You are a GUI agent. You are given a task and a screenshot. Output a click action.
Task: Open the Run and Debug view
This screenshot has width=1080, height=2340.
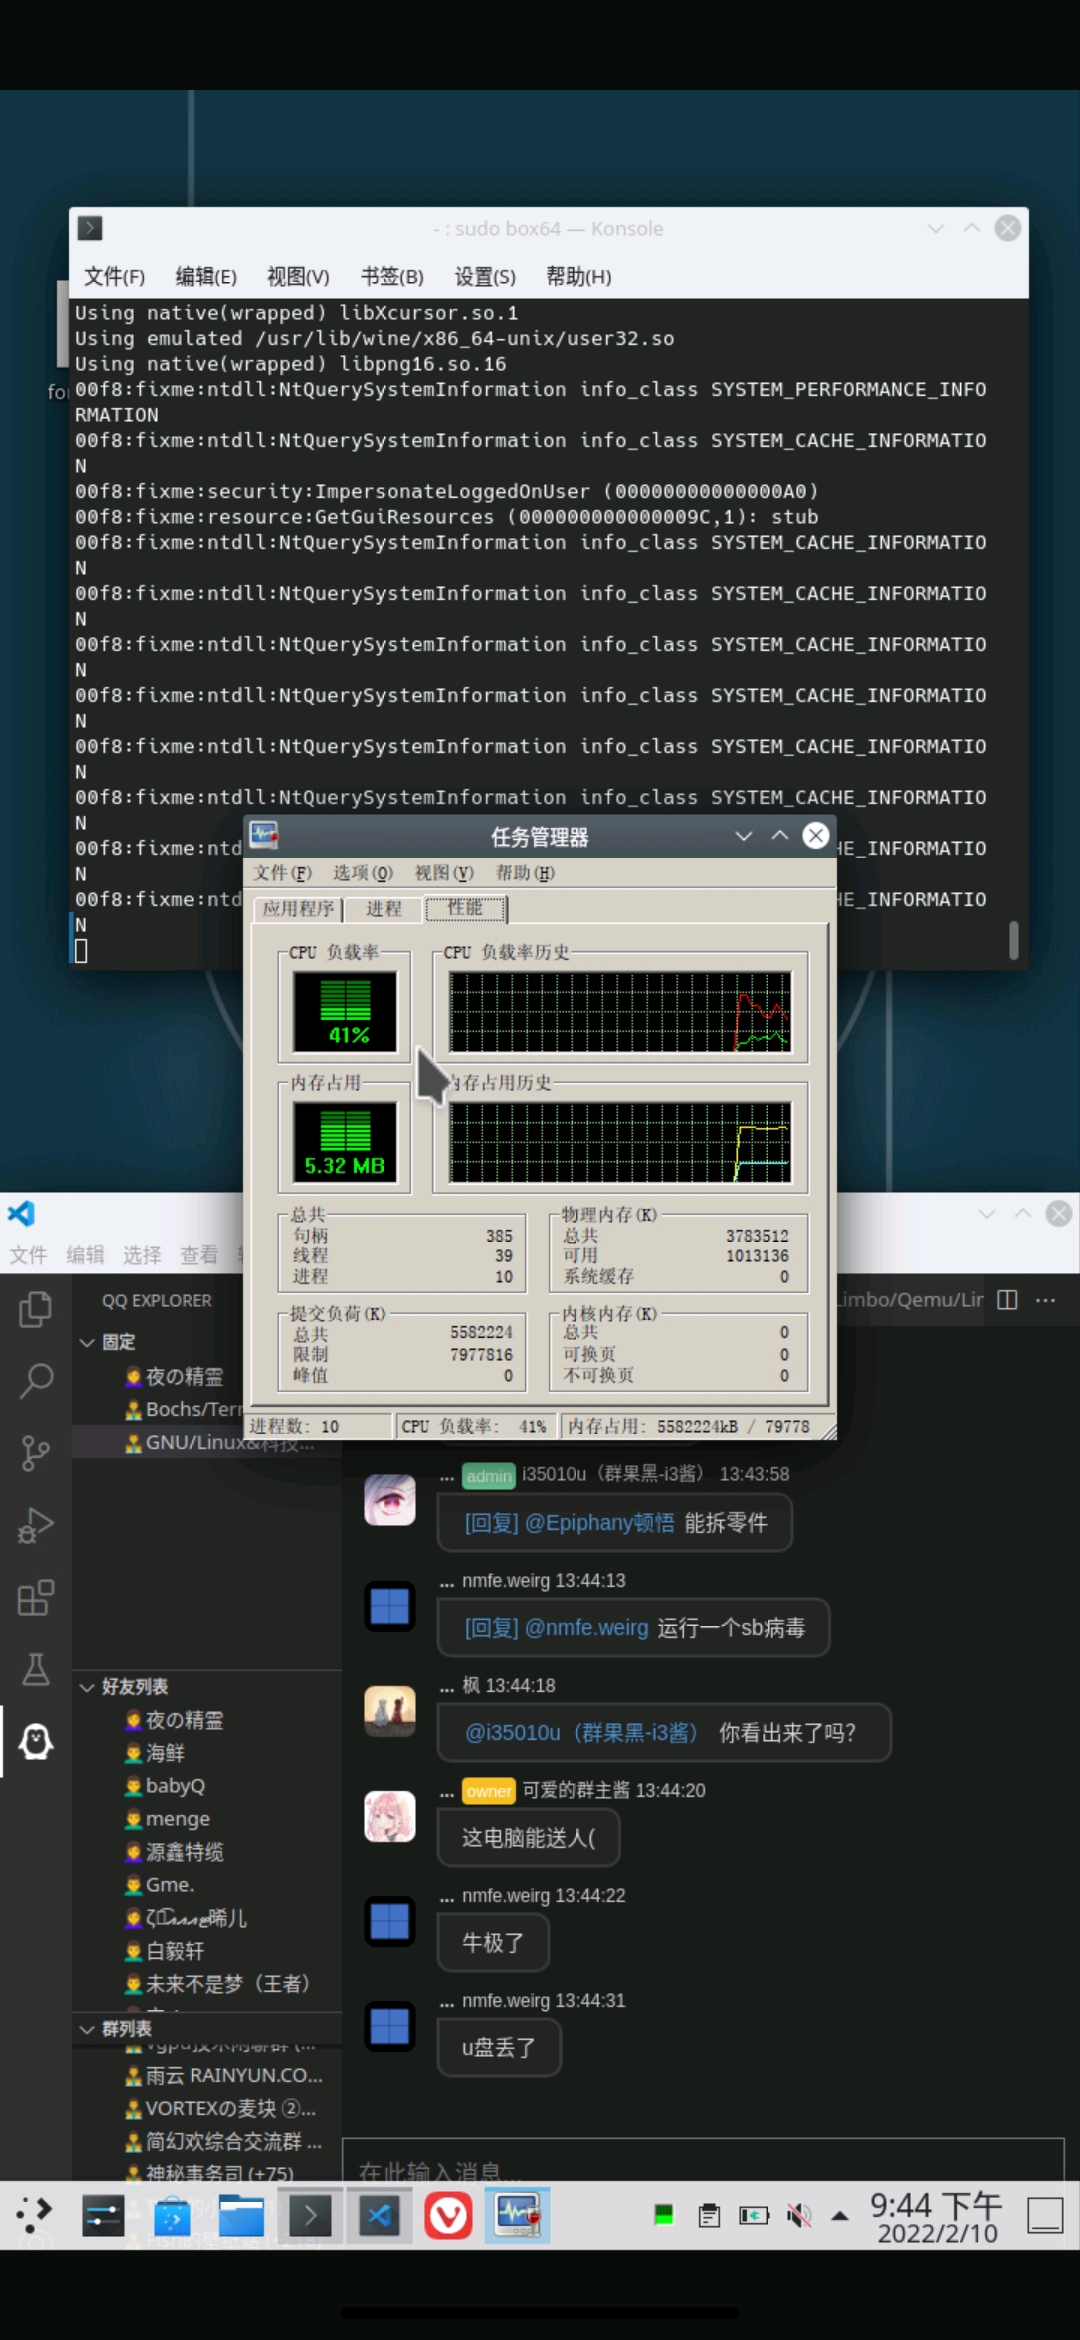pos(36,1525)
